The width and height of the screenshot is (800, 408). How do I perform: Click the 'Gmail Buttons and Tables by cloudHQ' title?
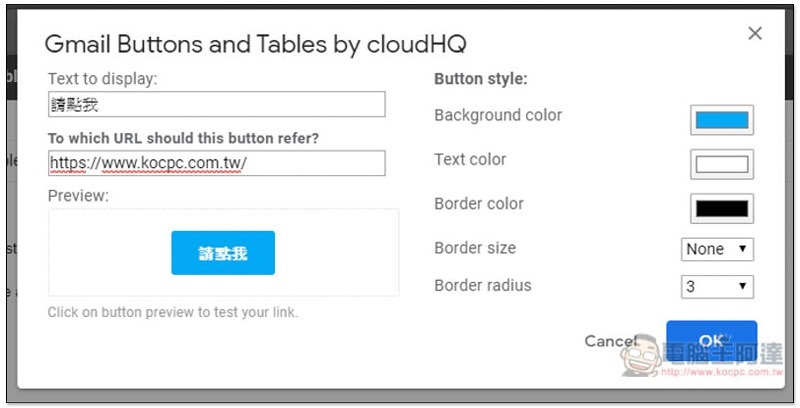(256, 44)
